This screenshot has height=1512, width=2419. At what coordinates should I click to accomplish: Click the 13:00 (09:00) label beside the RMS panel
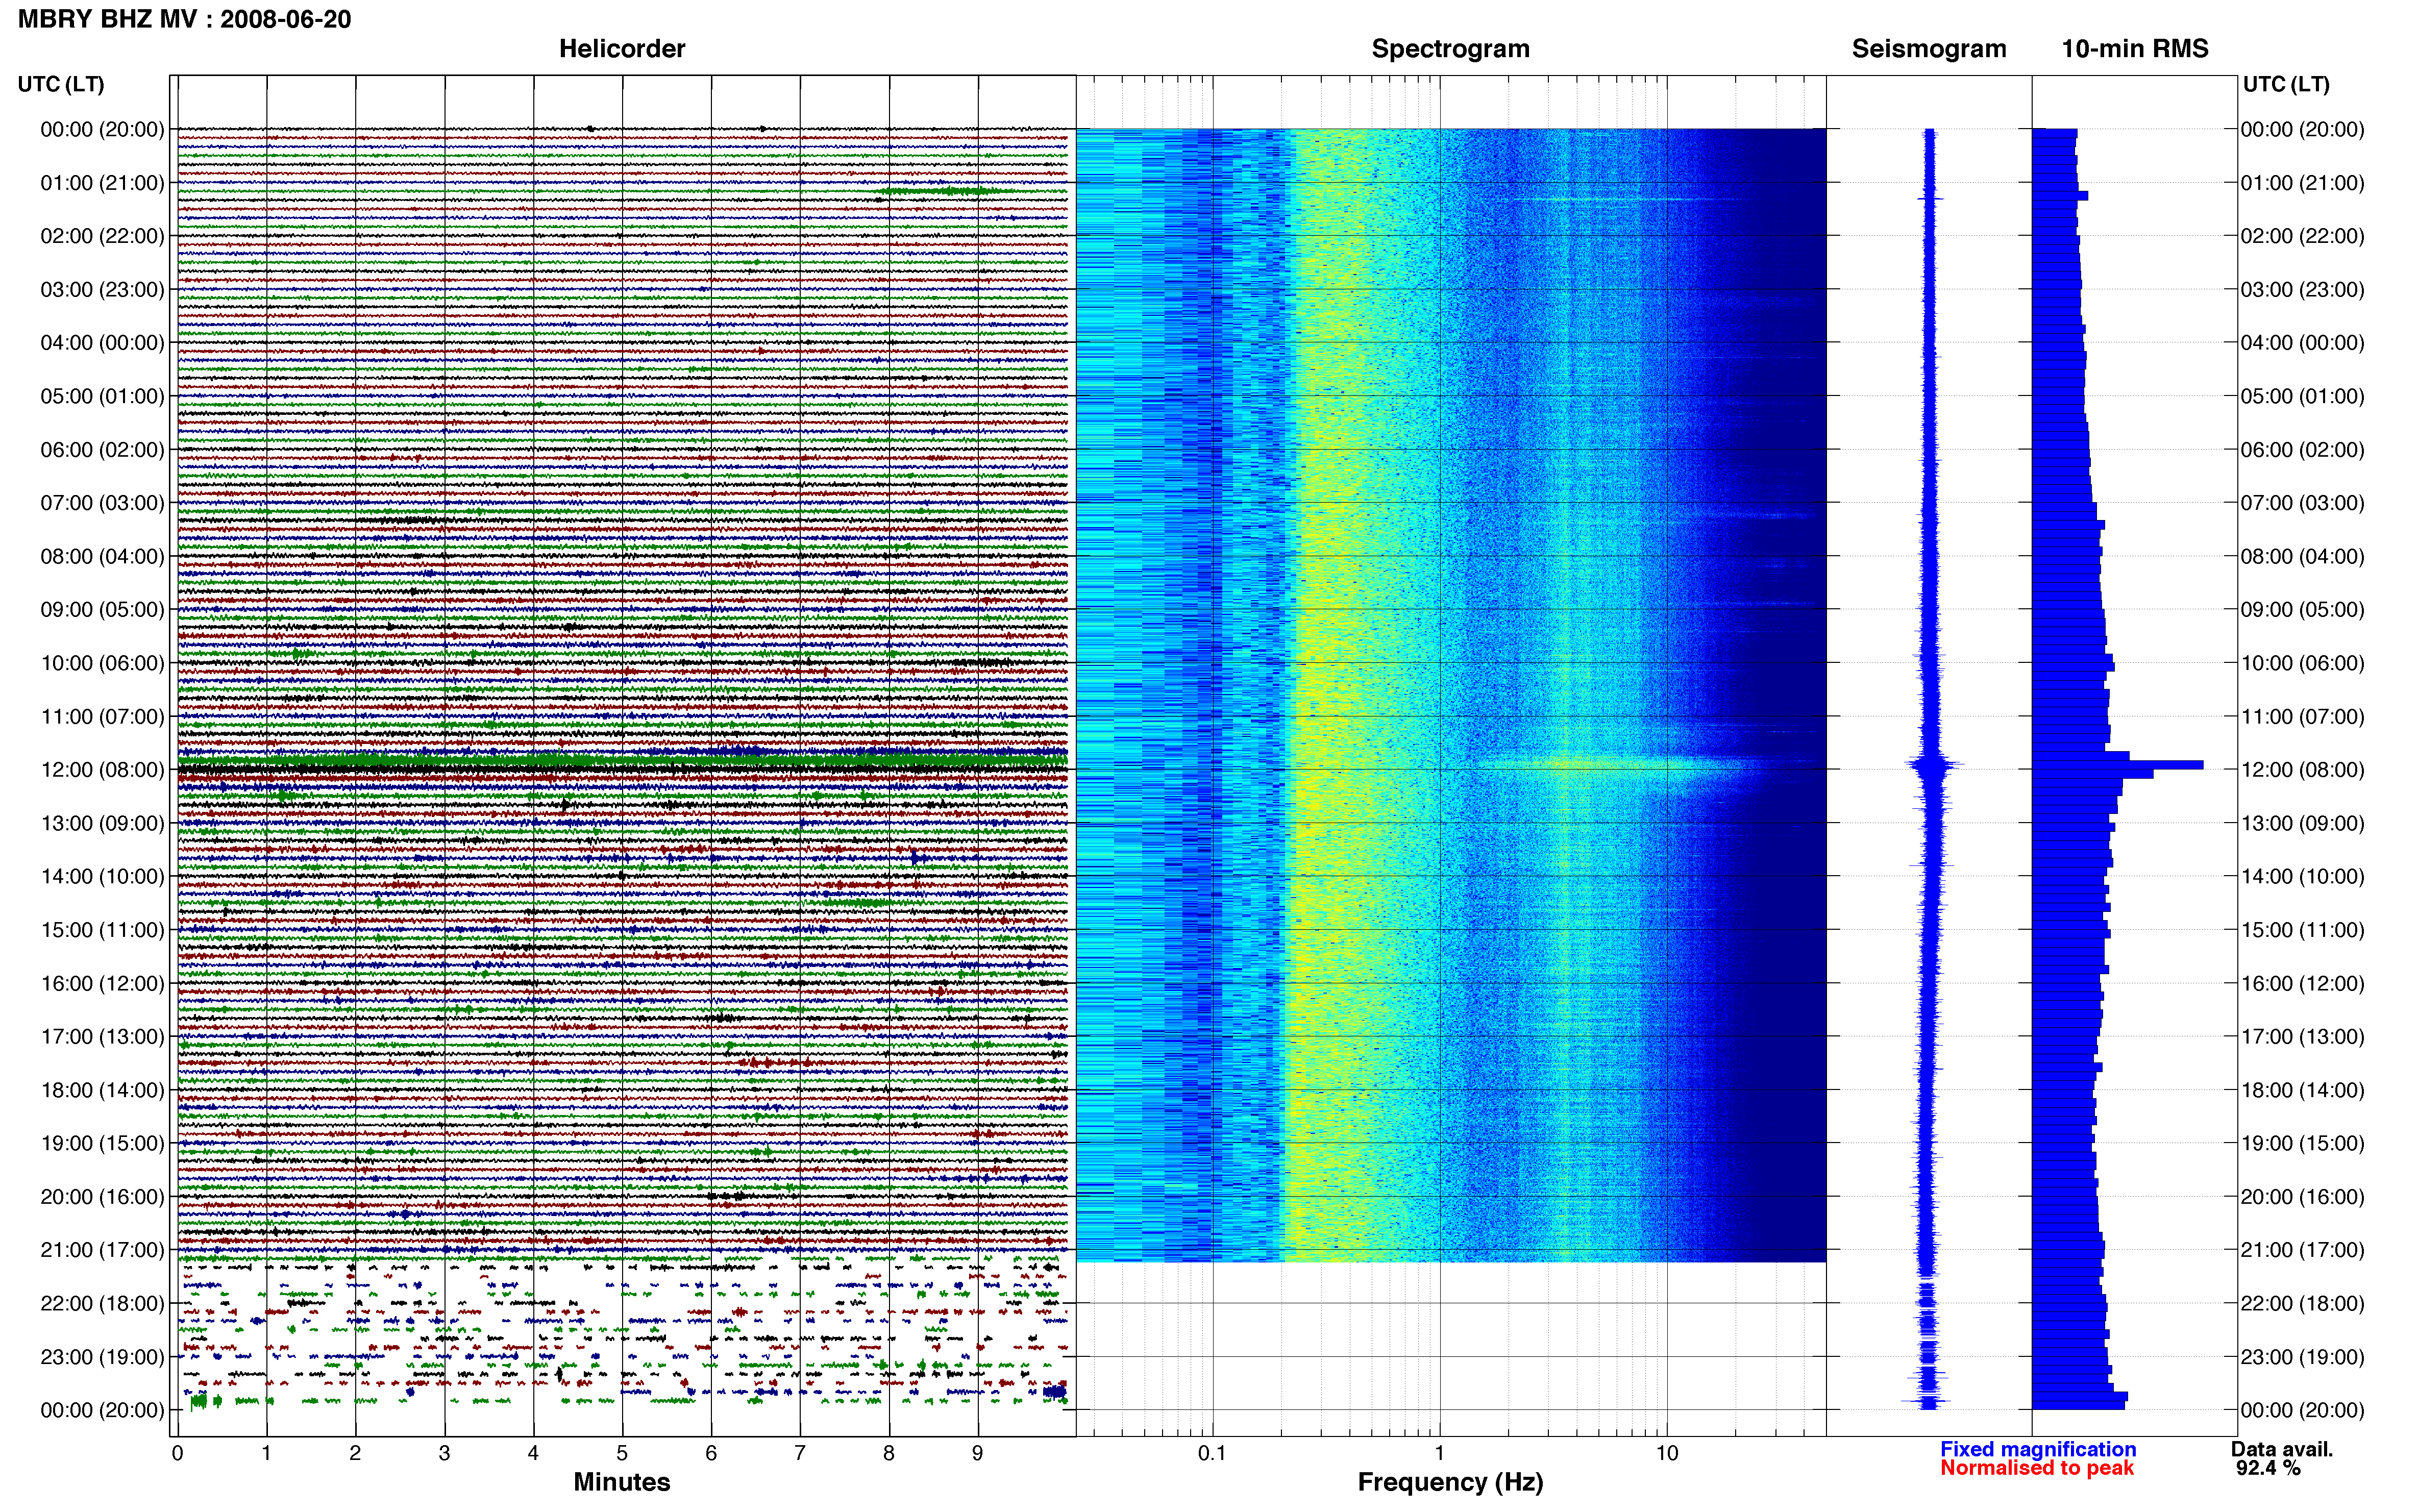tap(2302, 824)
